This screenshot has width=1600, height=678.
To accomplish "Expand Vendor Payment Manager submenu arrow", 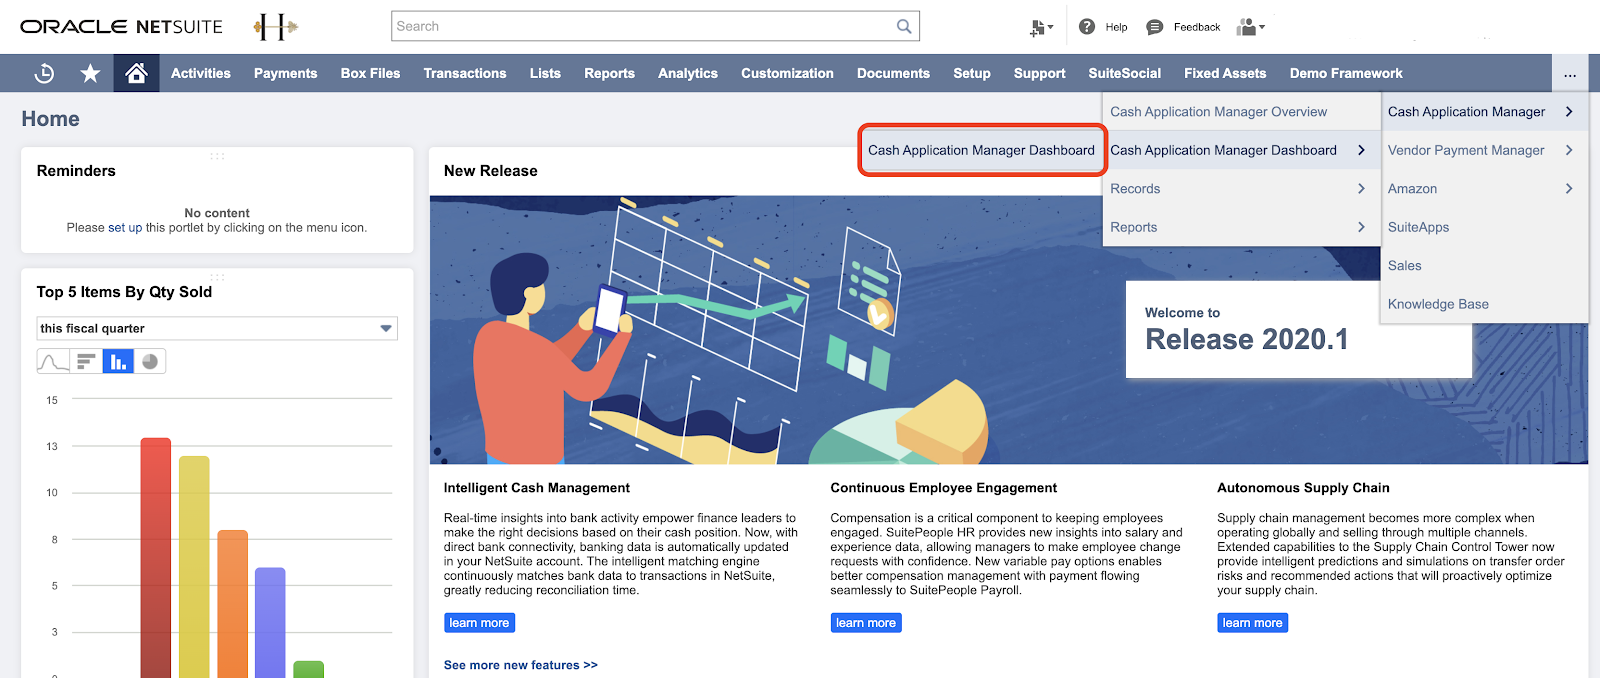I will (x=1569, y=150).
